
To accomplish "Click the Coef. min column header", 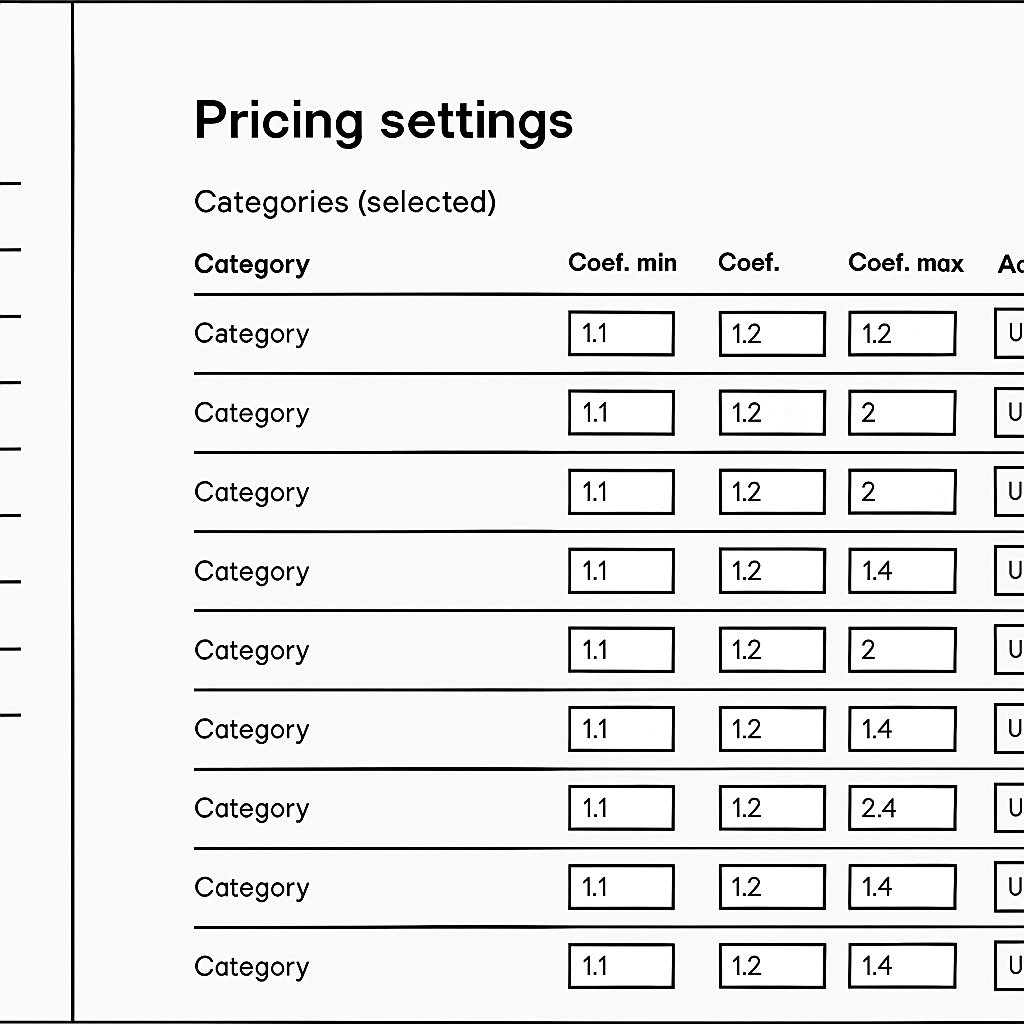I will point(622,263).
